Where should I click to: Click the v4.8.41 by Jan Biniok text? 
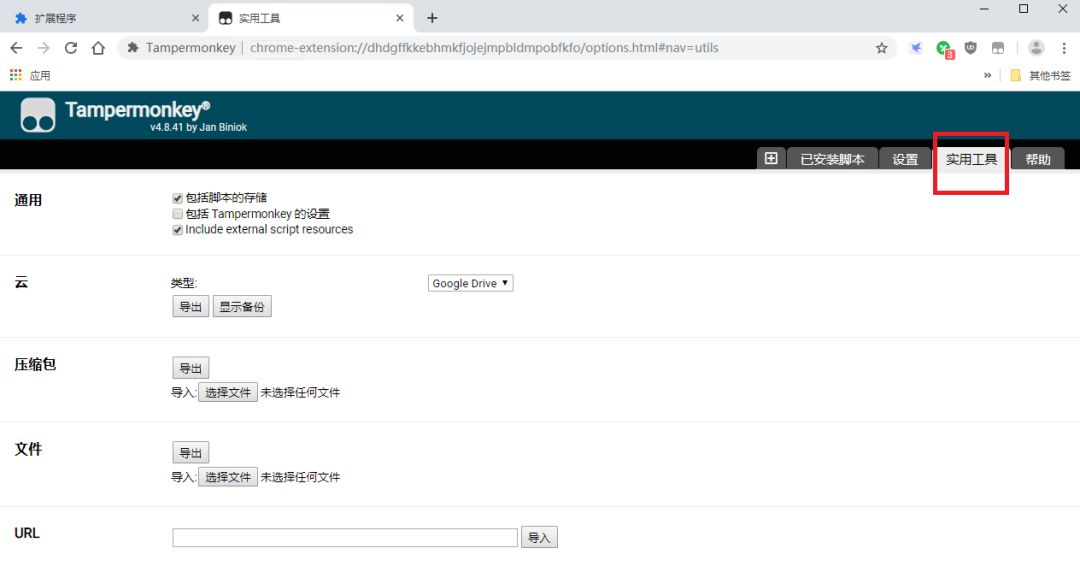click(198, 127)
